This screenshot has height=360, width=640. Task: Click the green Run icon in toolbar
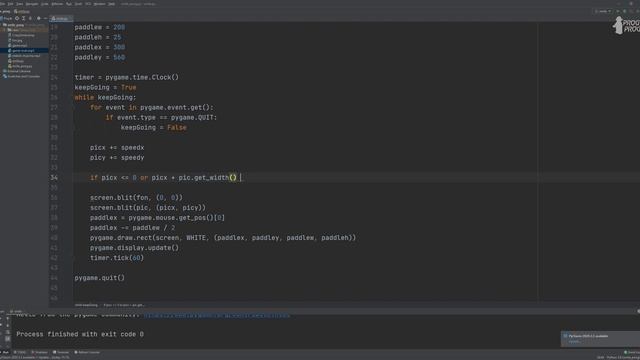[618, 11]
